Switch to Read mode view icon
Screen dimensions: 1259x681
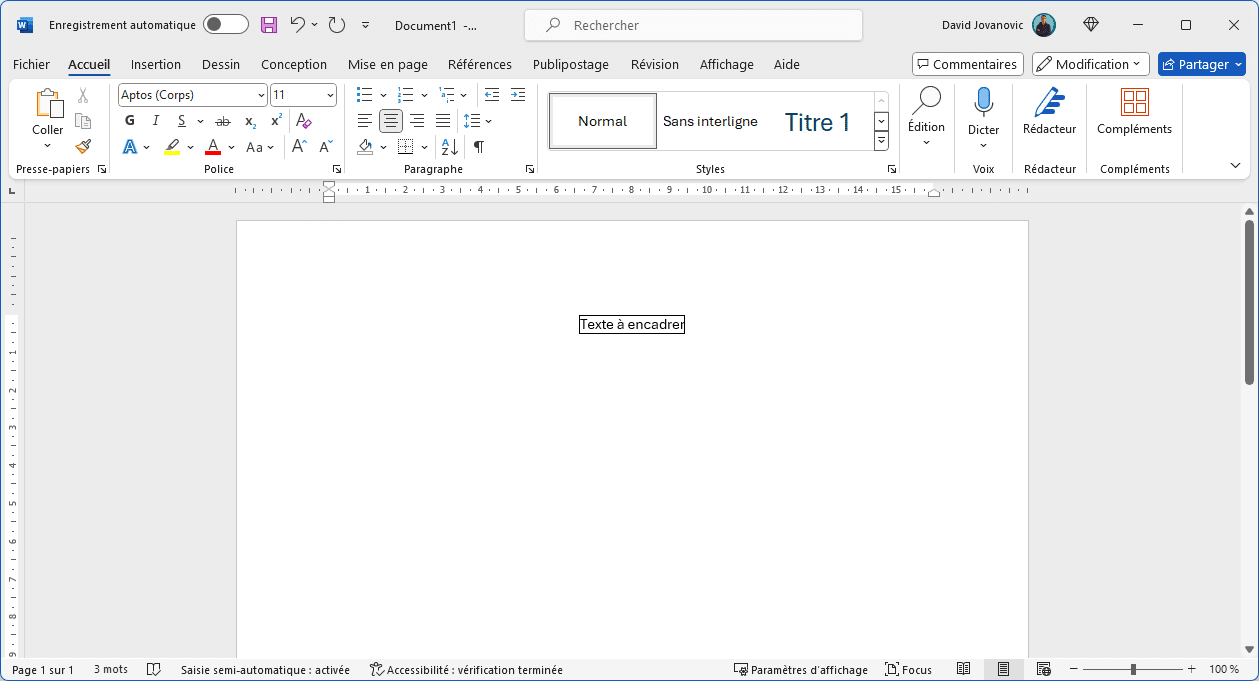pyautogui.click(x=963, y=670)
